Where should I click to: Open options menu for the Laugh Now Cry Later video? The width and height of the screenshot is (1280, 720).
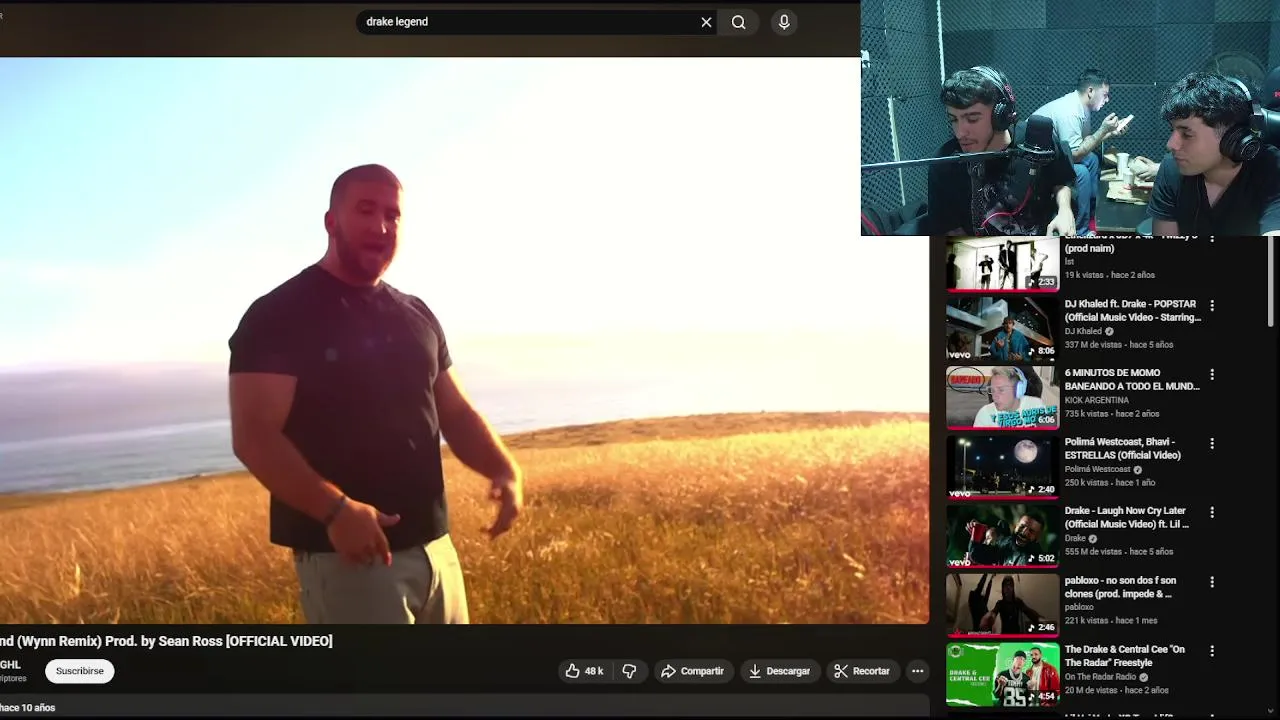[x=1212, y=512]
